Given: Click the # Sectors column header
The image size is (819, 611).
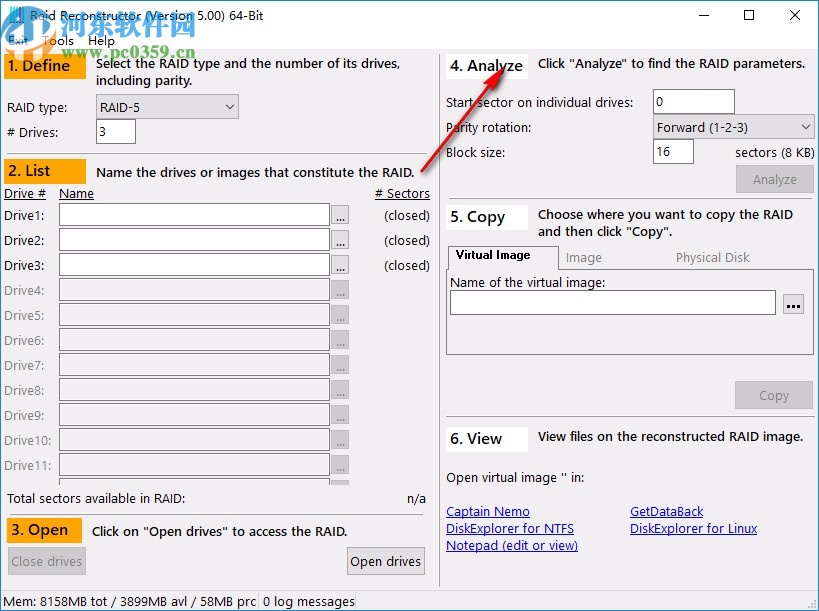Looking at the screenshot, I should point(402,194).
